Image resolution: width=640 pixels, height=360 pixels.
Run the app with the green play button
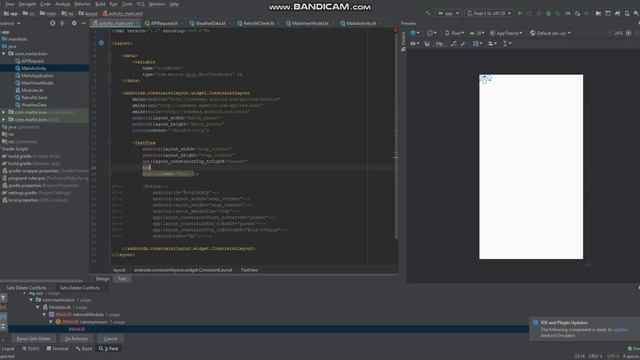point(520,13)
